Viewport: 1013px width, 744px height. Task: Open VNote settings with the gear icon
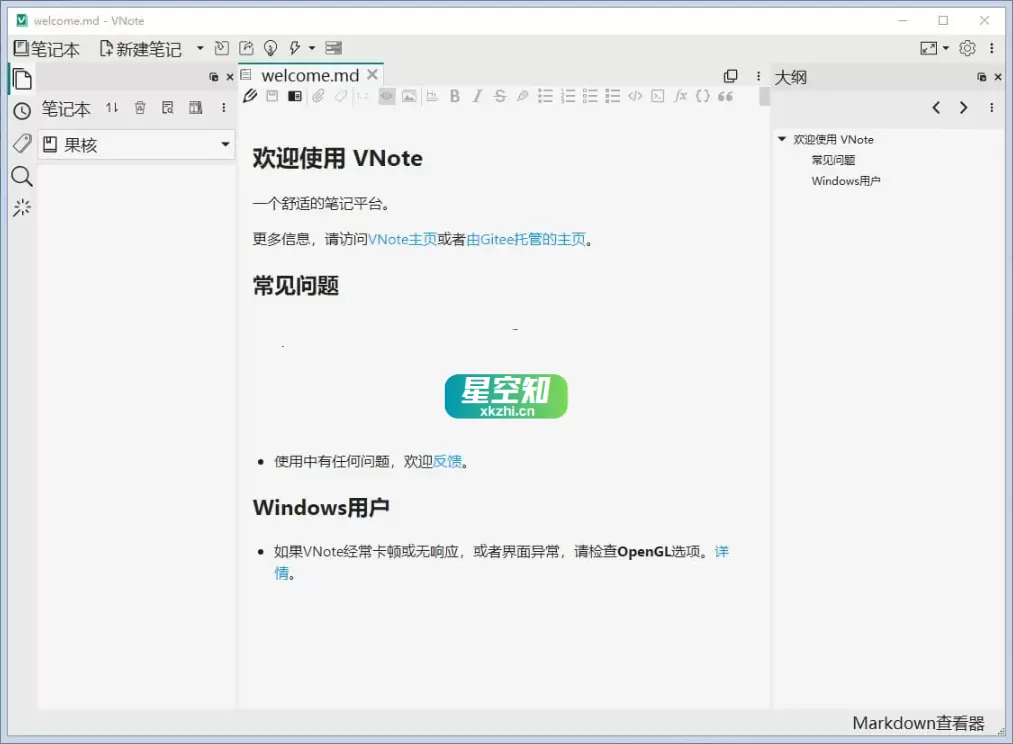(x=967, y=47)
